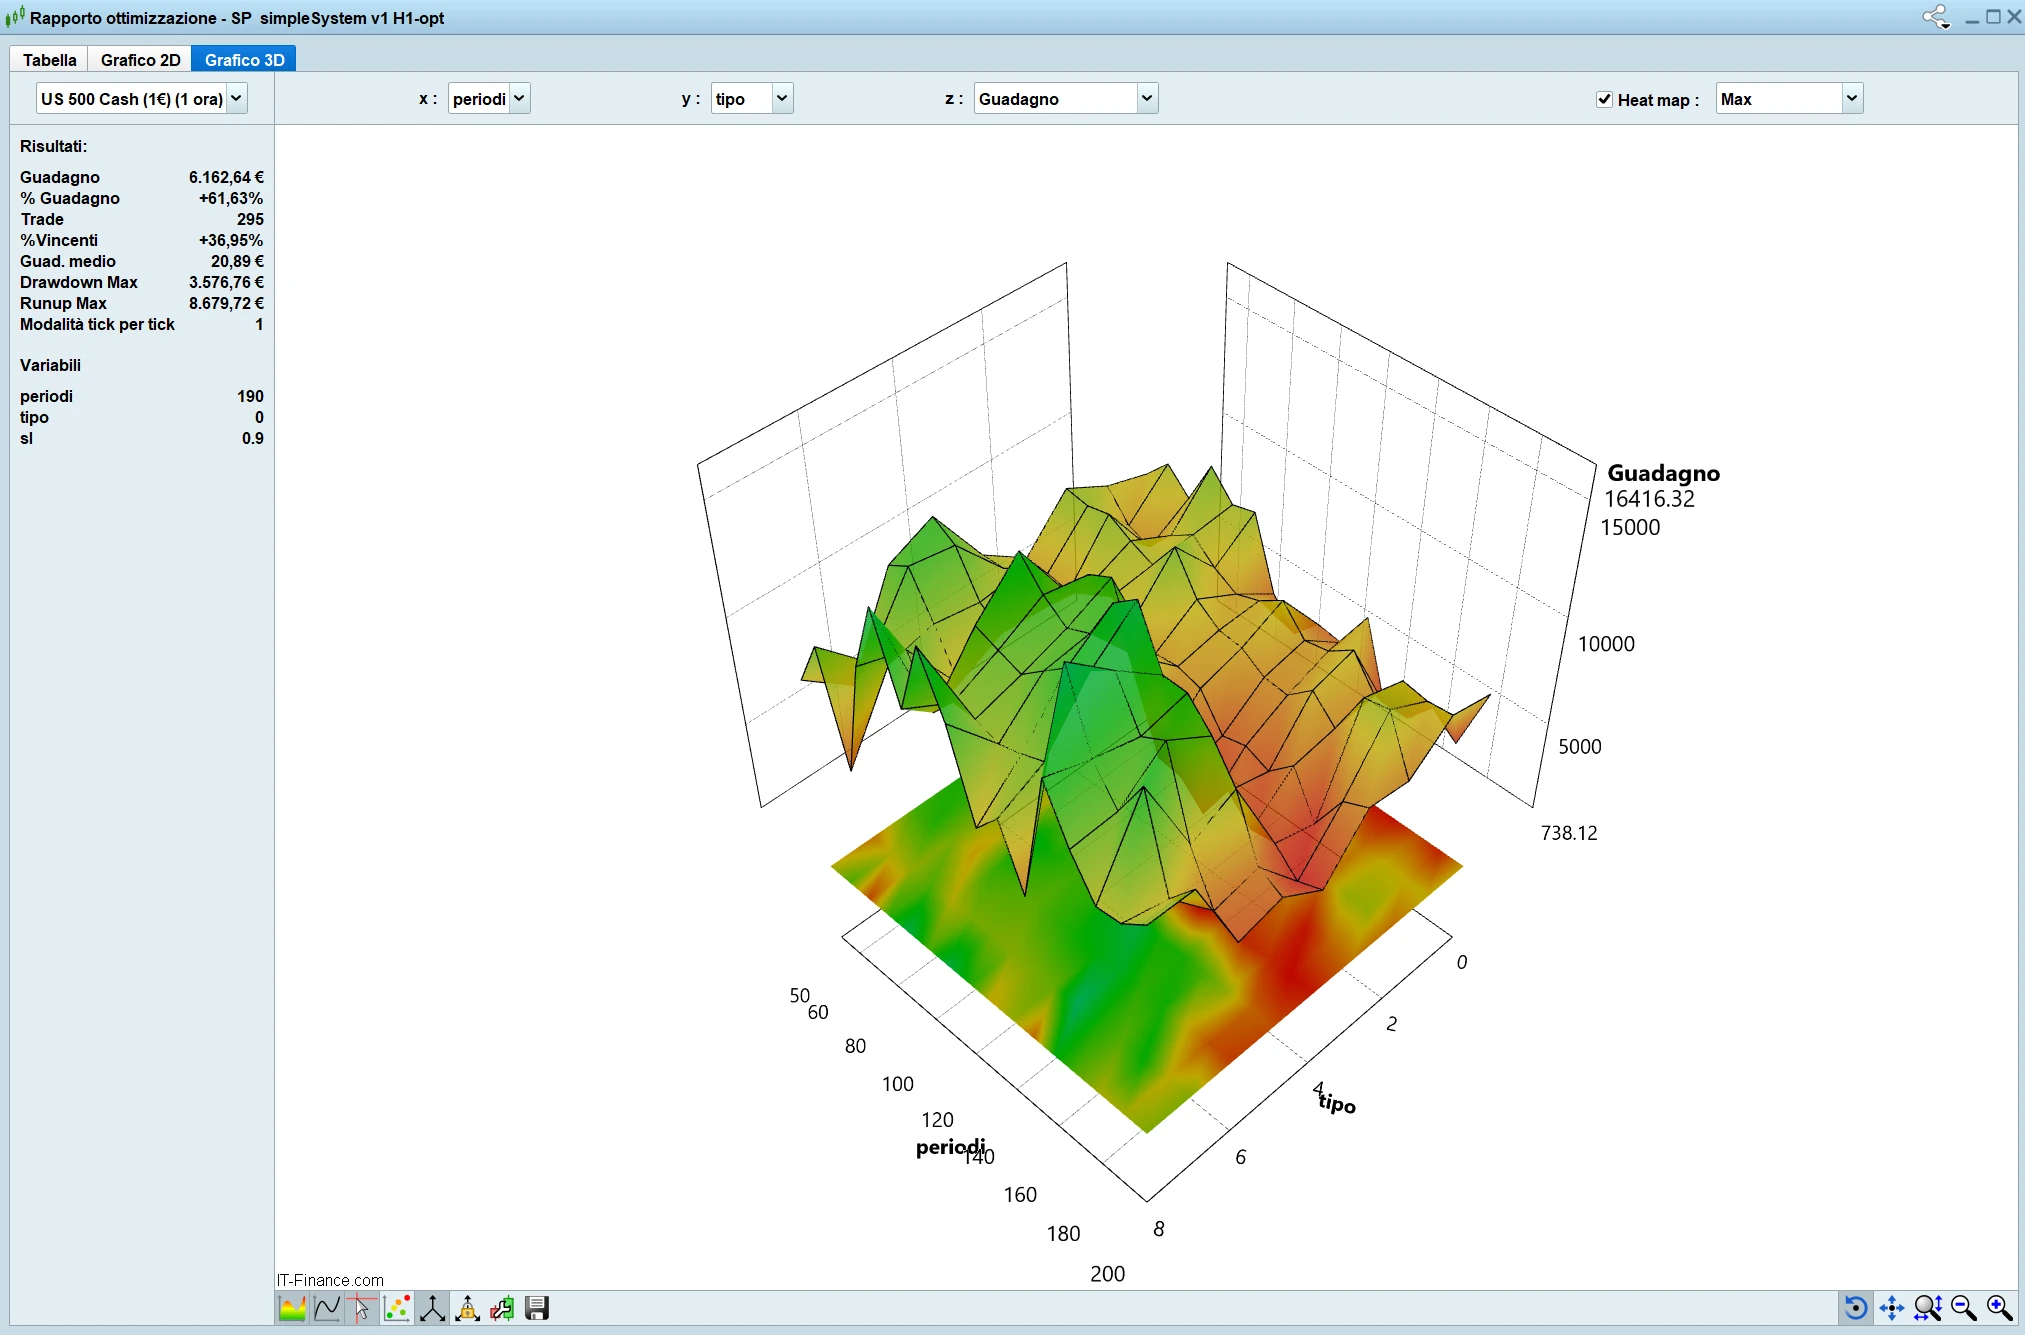Open the x axis periodi dropdown
The image size is (2025, 1335).
point(489,98)
